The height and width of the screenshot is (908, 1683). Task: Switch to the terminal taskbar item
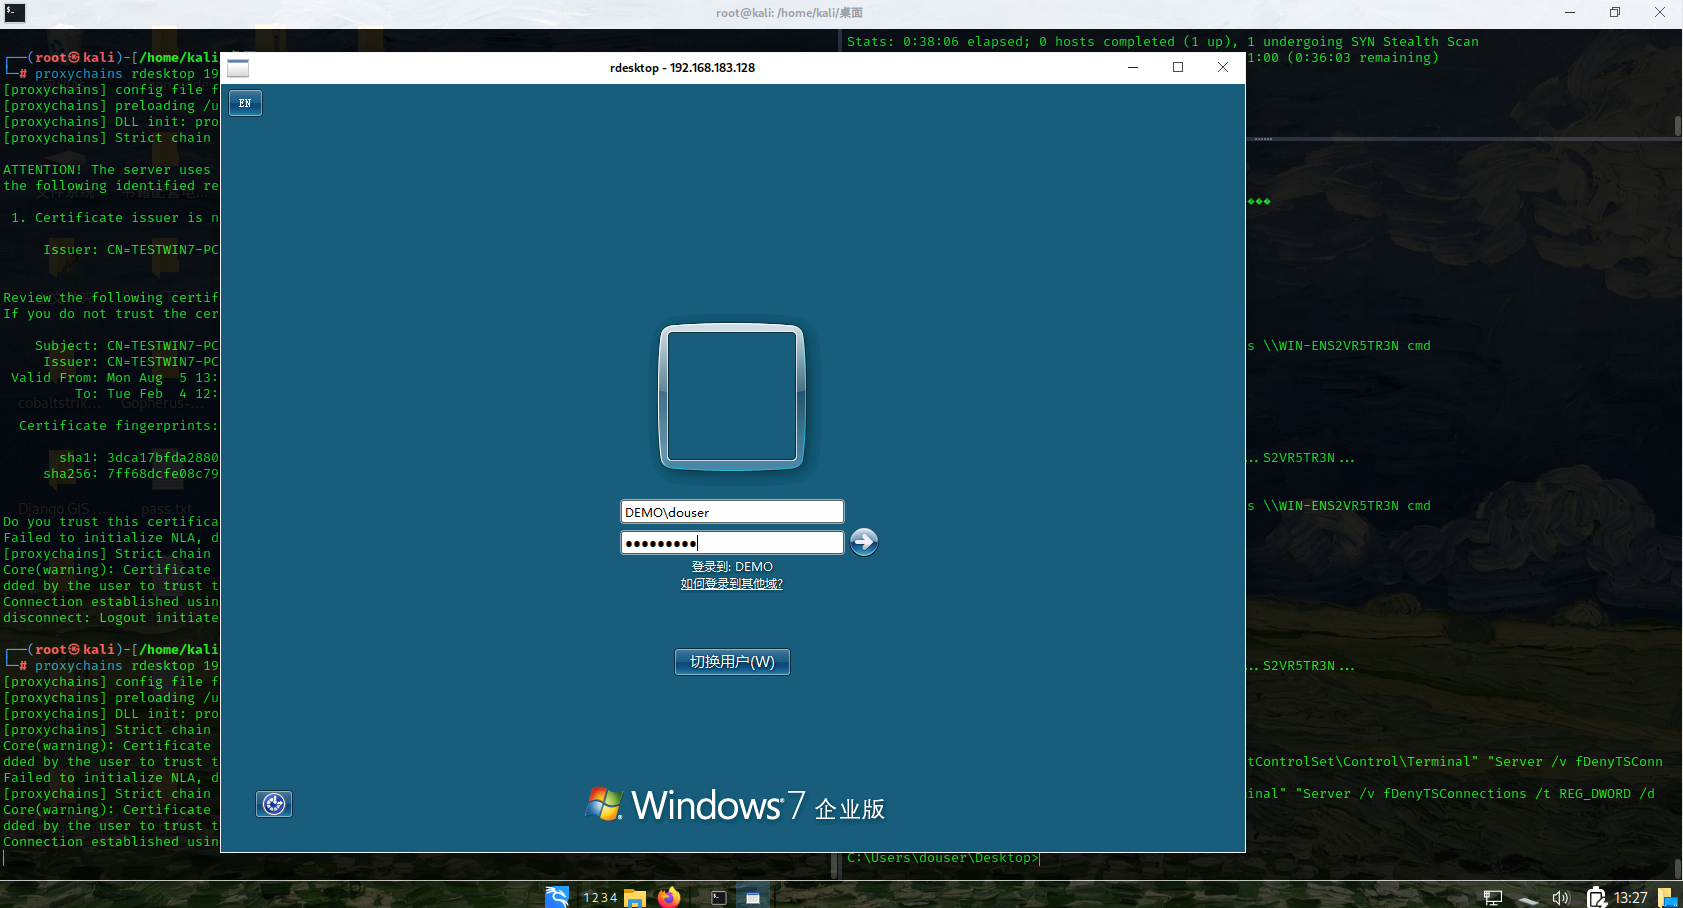click(718, 897)
